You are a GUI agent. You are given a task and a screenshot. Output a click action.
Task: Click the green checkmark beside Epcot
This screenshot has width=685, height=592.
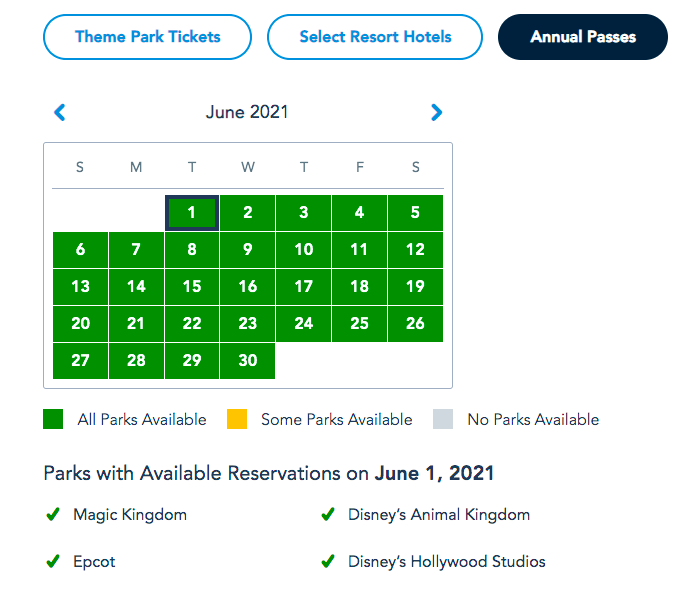click(53, 561)
